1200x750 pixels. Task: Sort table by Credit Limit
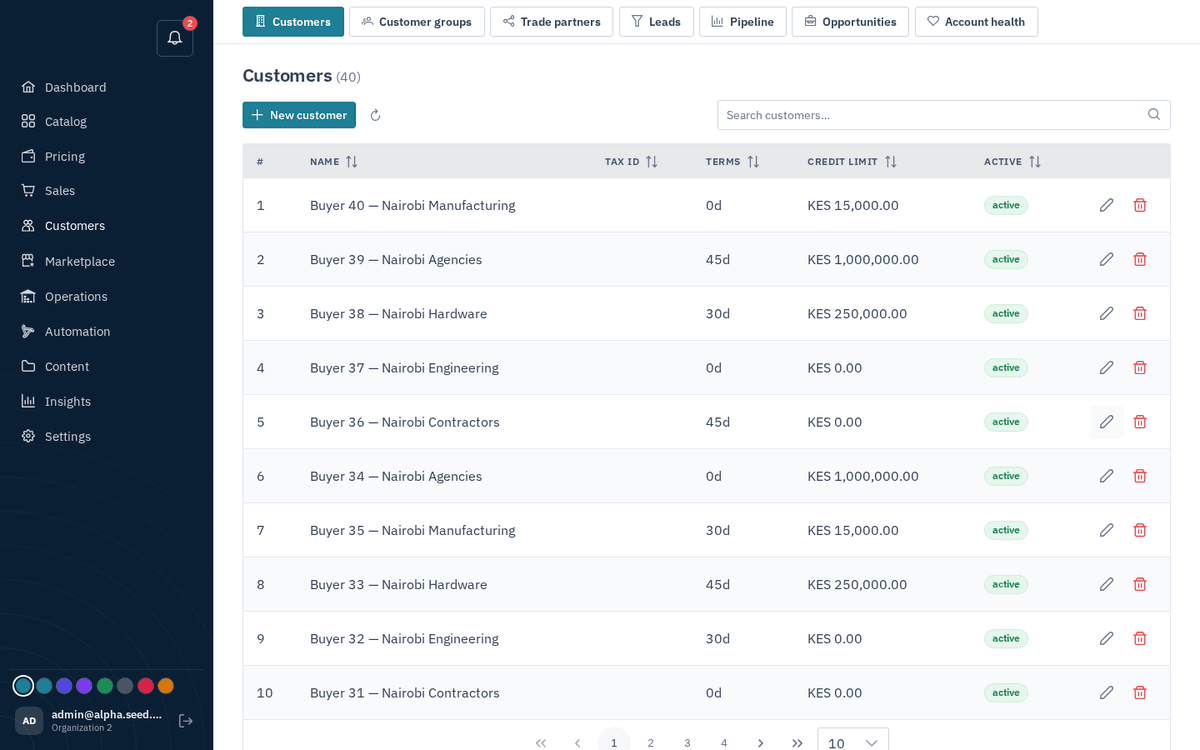[x=891, y=162]
